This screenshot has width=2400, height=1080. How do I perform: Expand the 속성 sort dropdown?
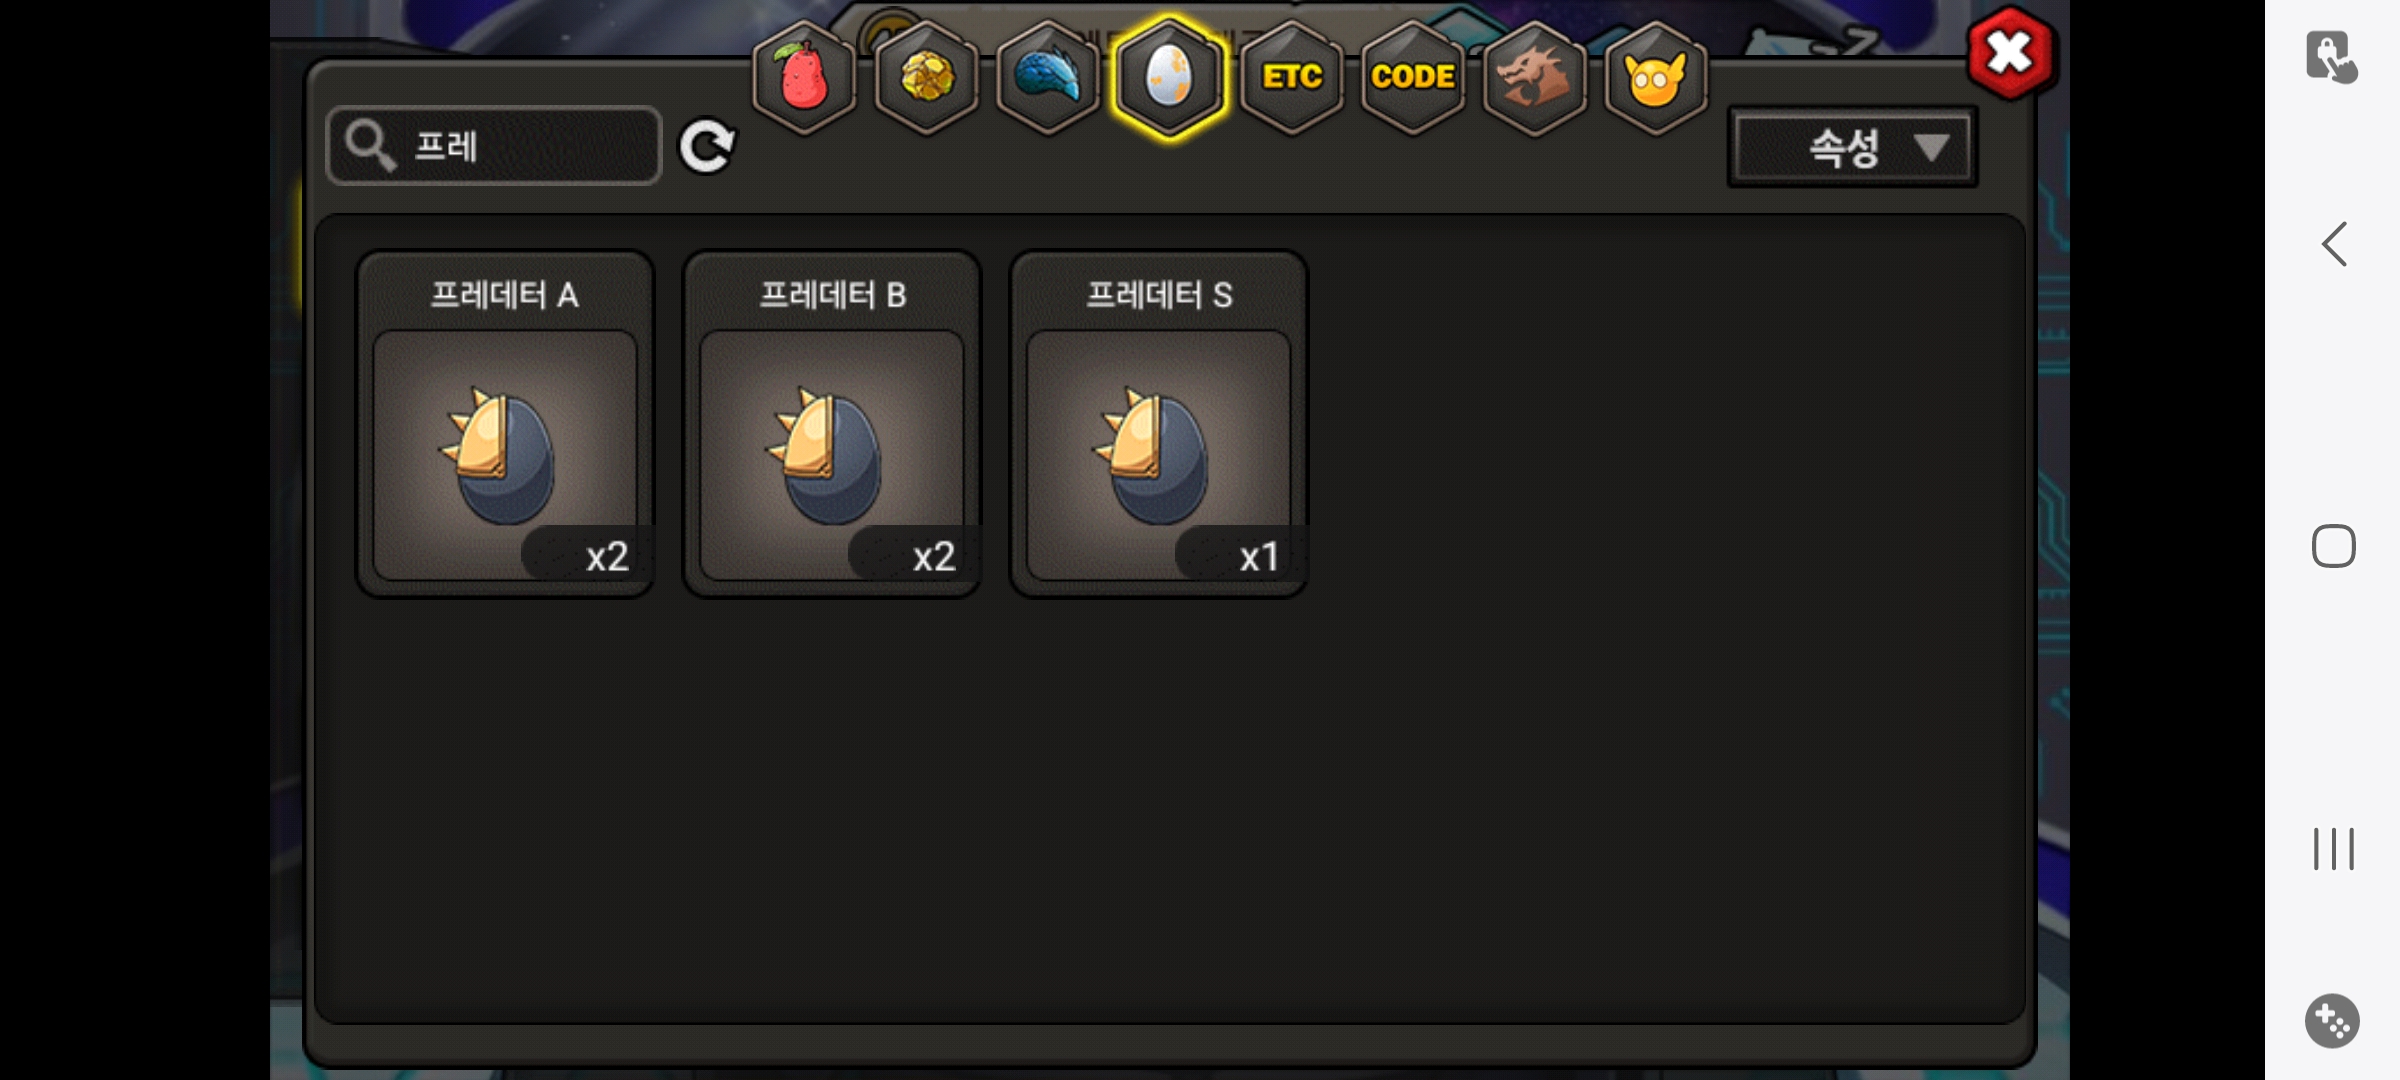1853,148
